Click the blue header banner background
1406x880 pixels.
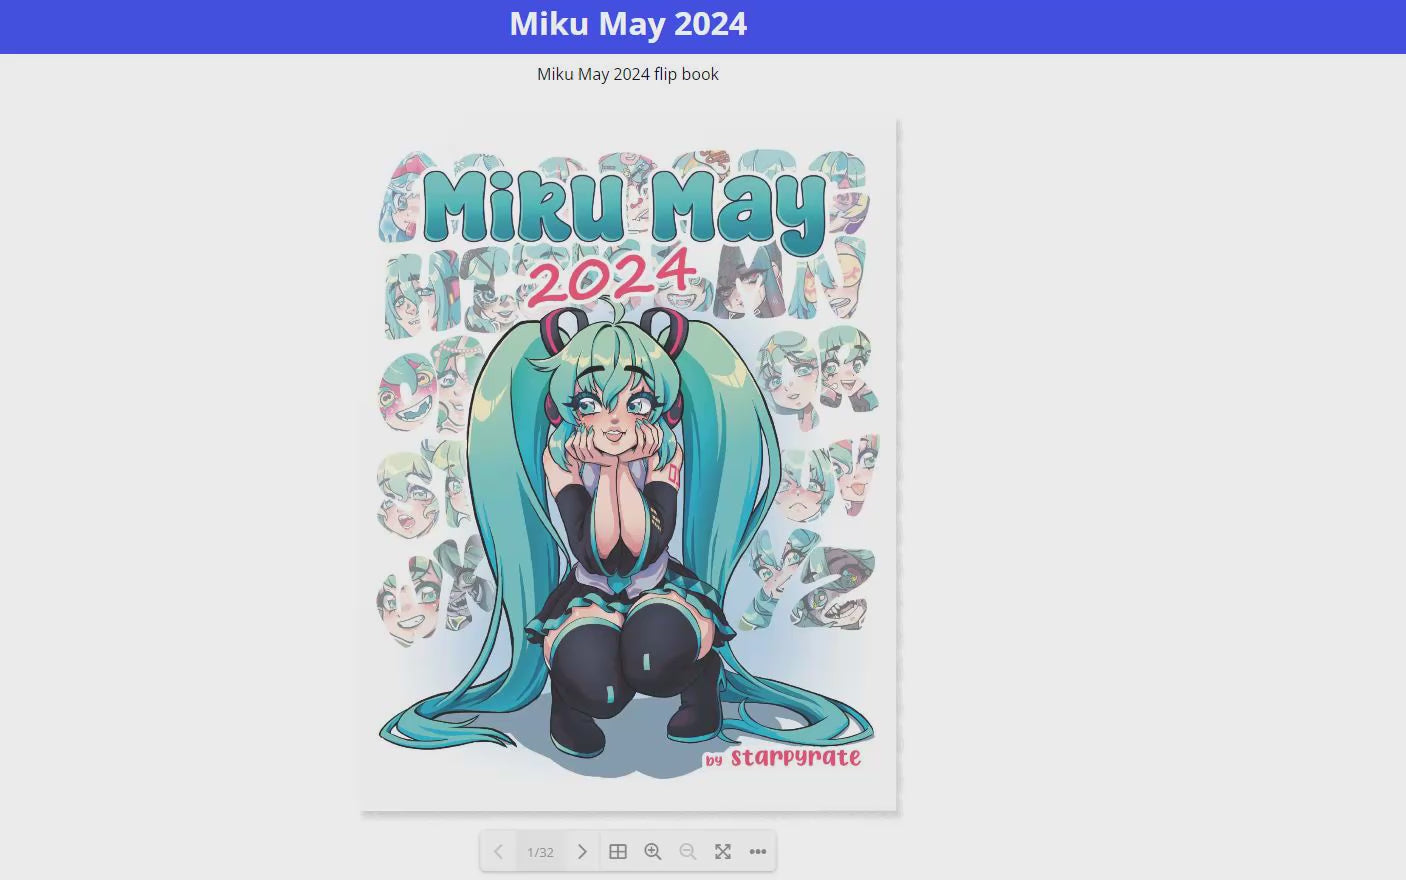click(x=1000, y=26)
